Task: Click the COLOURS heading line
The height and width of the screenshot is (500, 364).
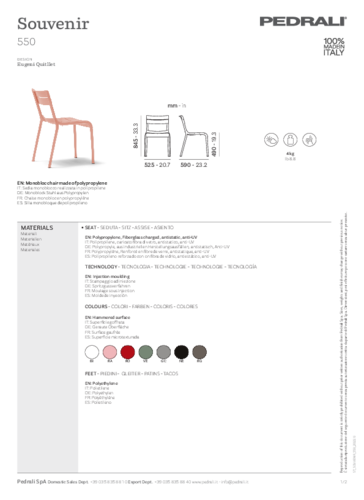Action: pyautogui.click(x=141, y=306)
